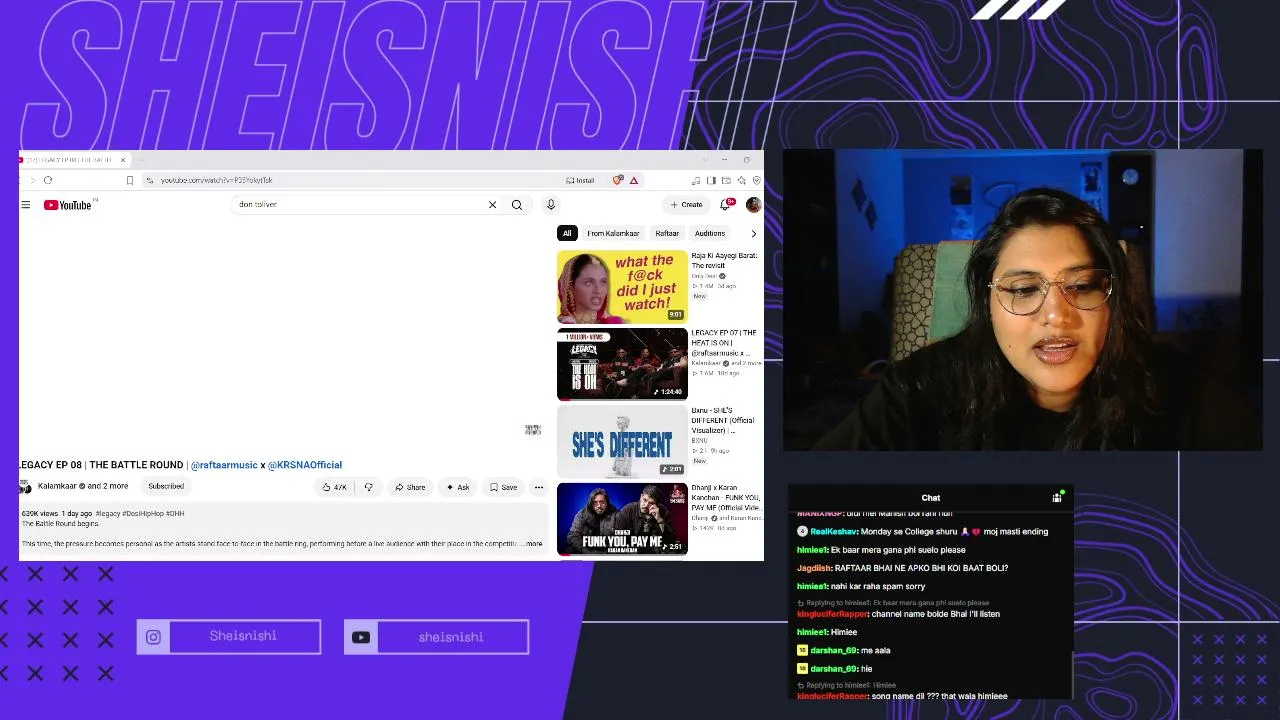The height and width of the screenshot is (720, 1280).
Task: Select the 'All' filter chip
Action: [567, 234]
